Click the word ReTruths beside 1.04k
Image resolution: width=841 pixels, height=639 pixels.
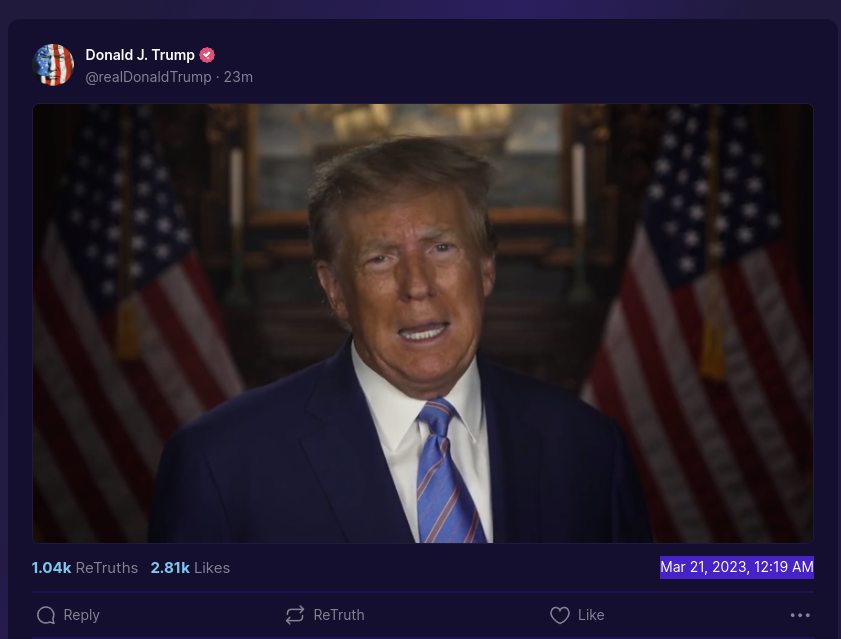(x=107, y=568)
